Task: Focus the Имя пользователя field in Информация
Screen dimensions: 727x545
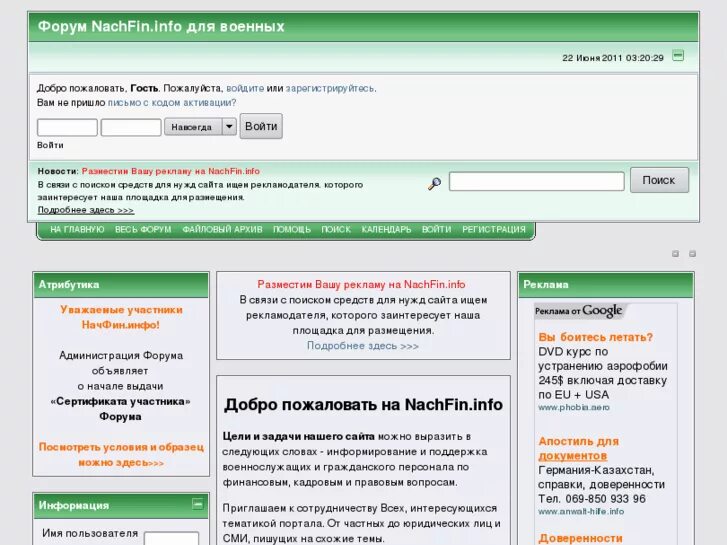Action: pyautogui.click(x=171, y=538)
